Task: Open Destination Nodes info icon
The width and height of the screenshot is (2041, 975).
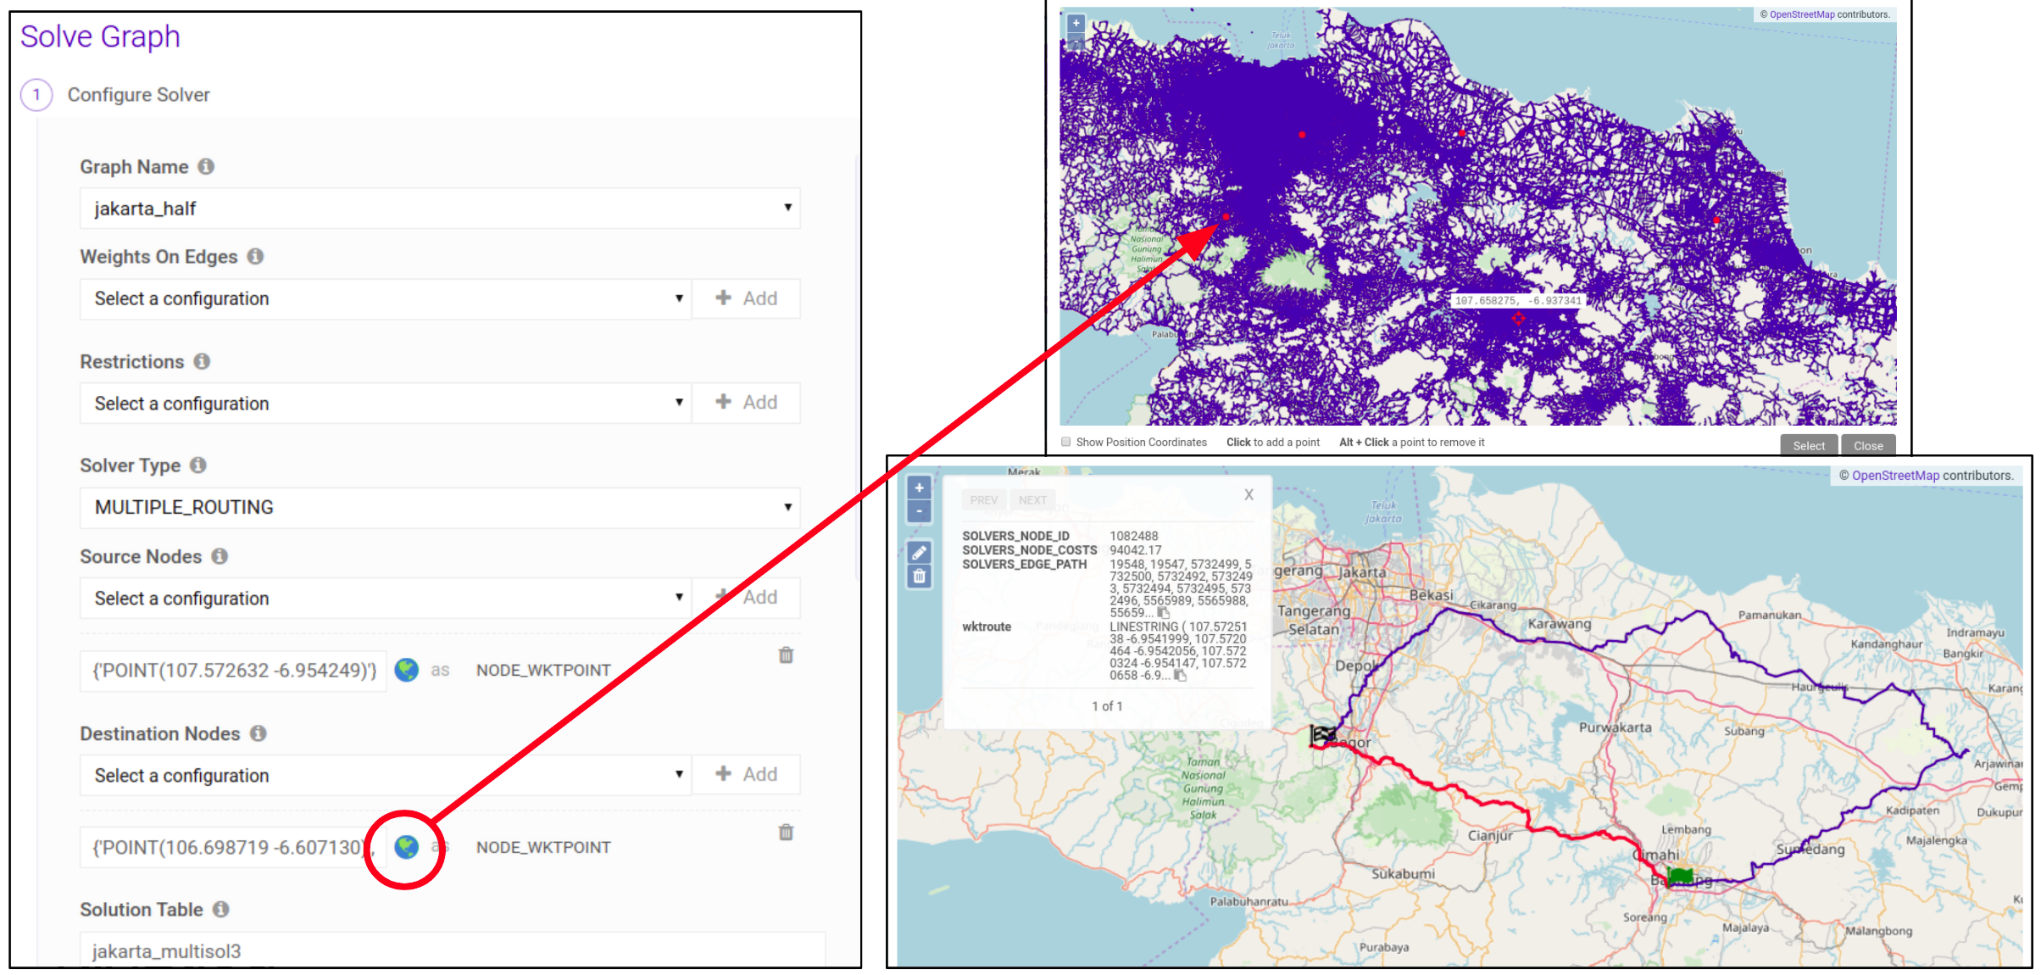Action: (x=258, y=734)
